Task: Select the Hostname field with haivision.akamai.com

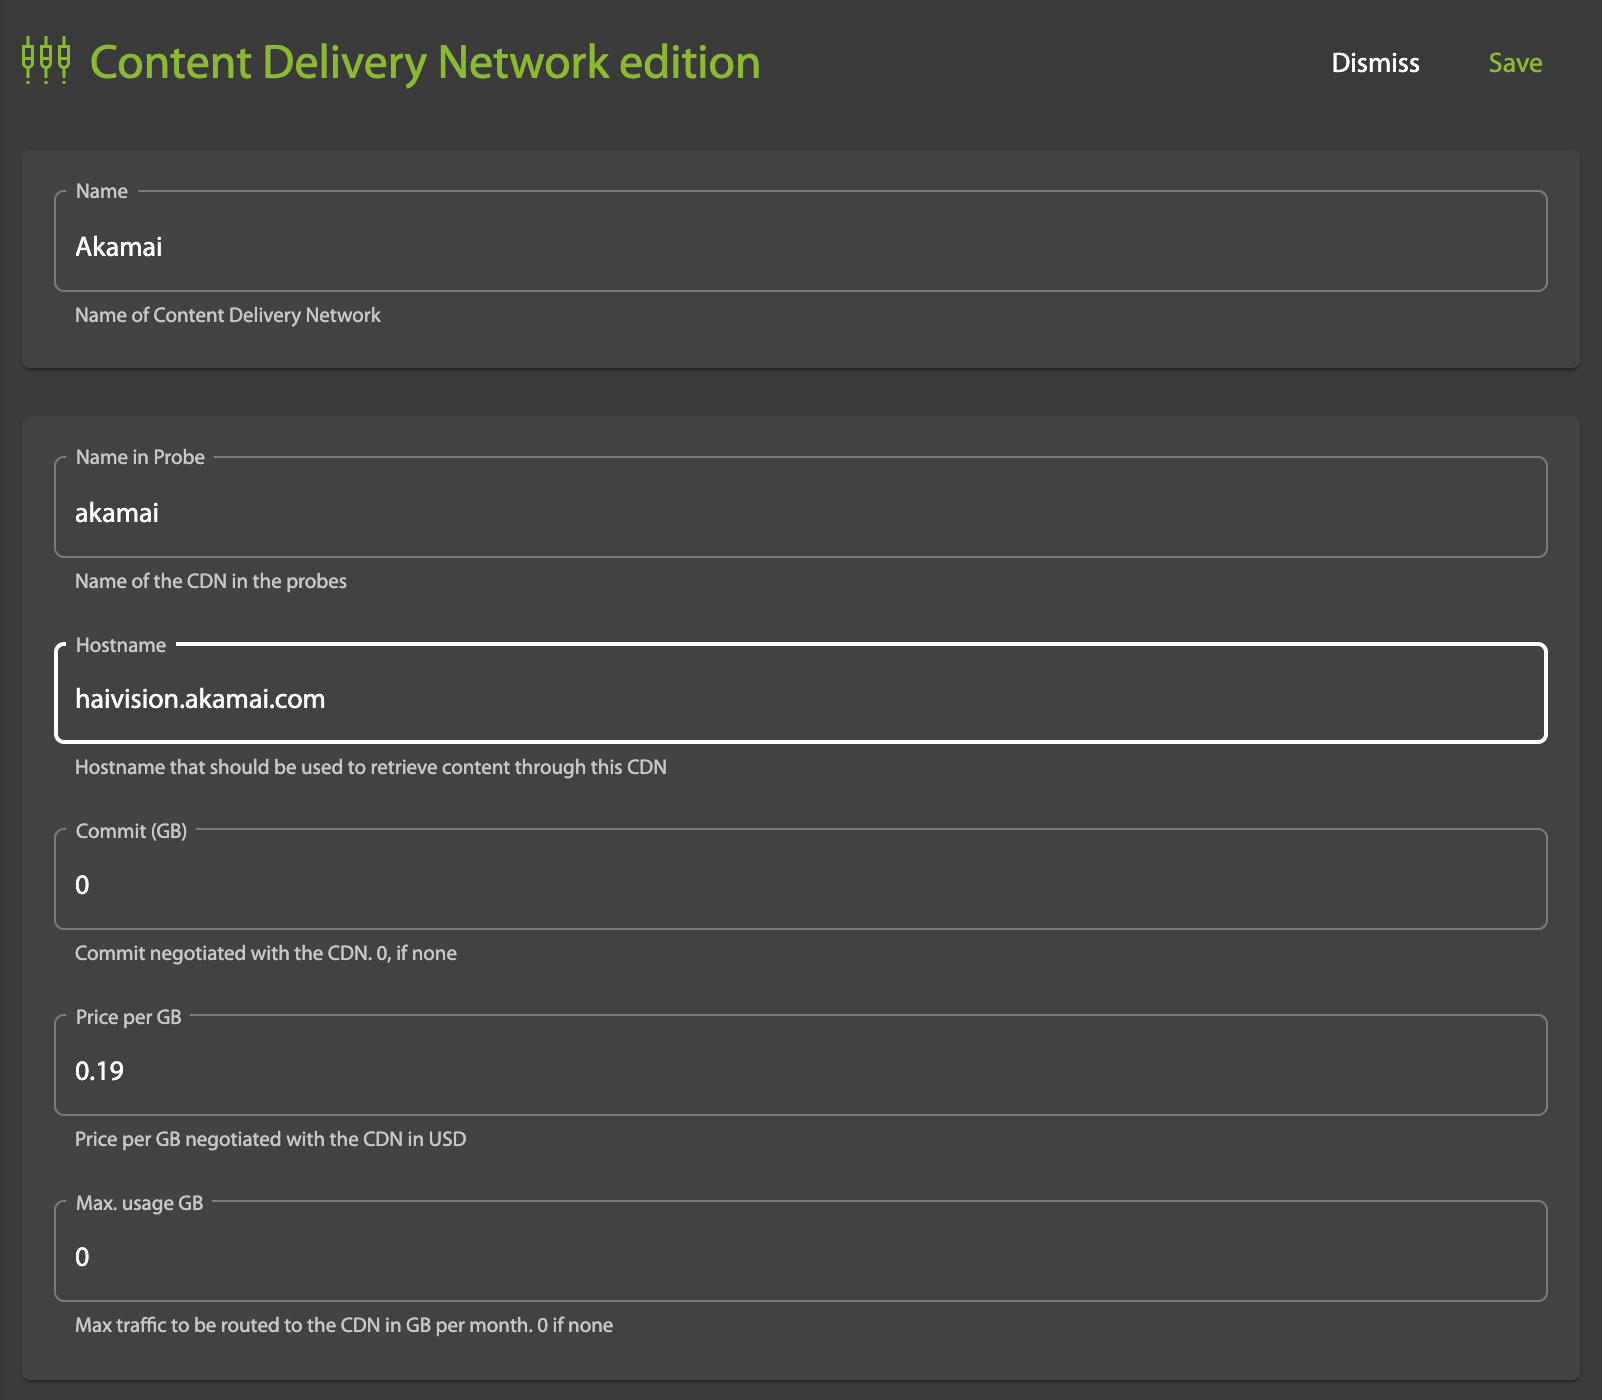Action: point(800,699)
